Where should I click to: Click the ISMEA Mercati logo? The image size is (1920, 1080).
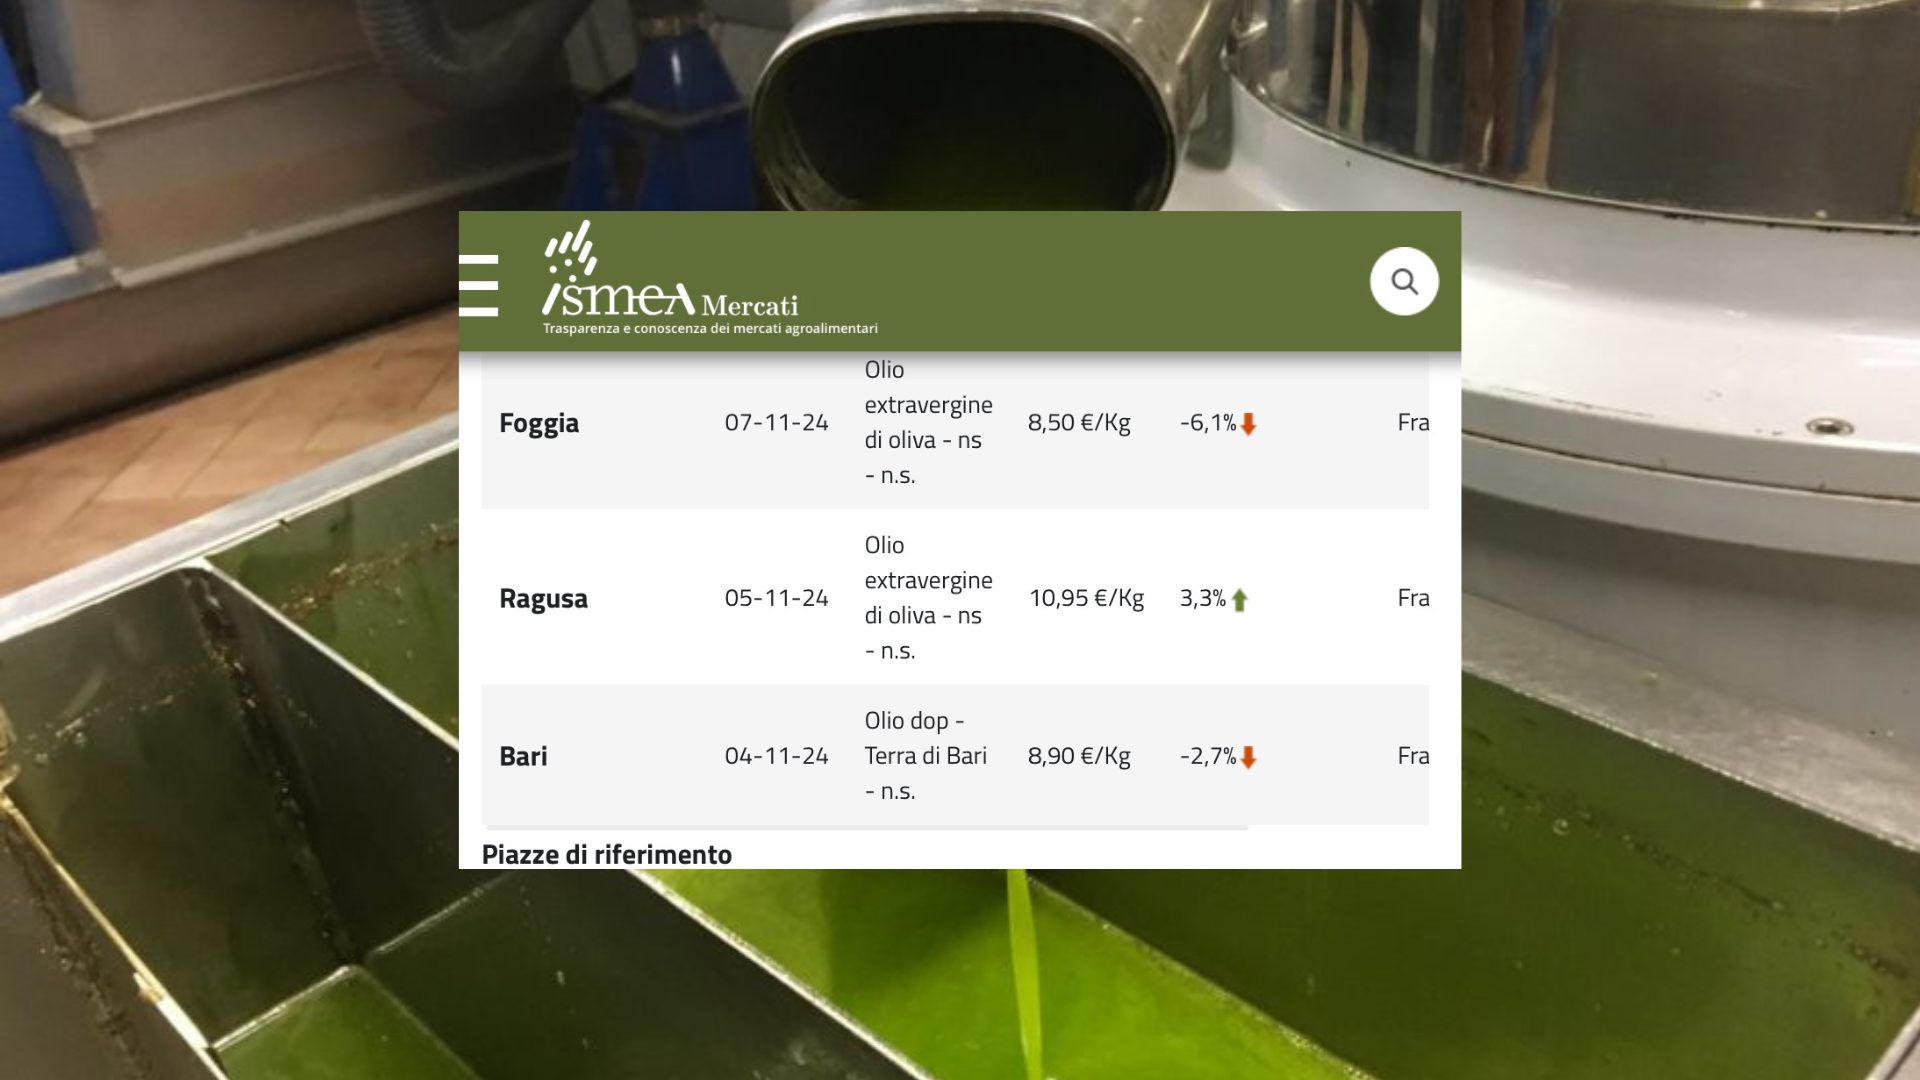tap(670, 269)
